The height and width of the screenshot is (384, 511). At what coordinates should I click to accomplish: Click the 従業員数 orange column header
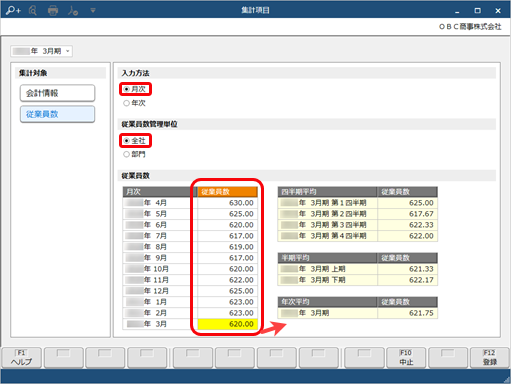(x=228, y=192)
